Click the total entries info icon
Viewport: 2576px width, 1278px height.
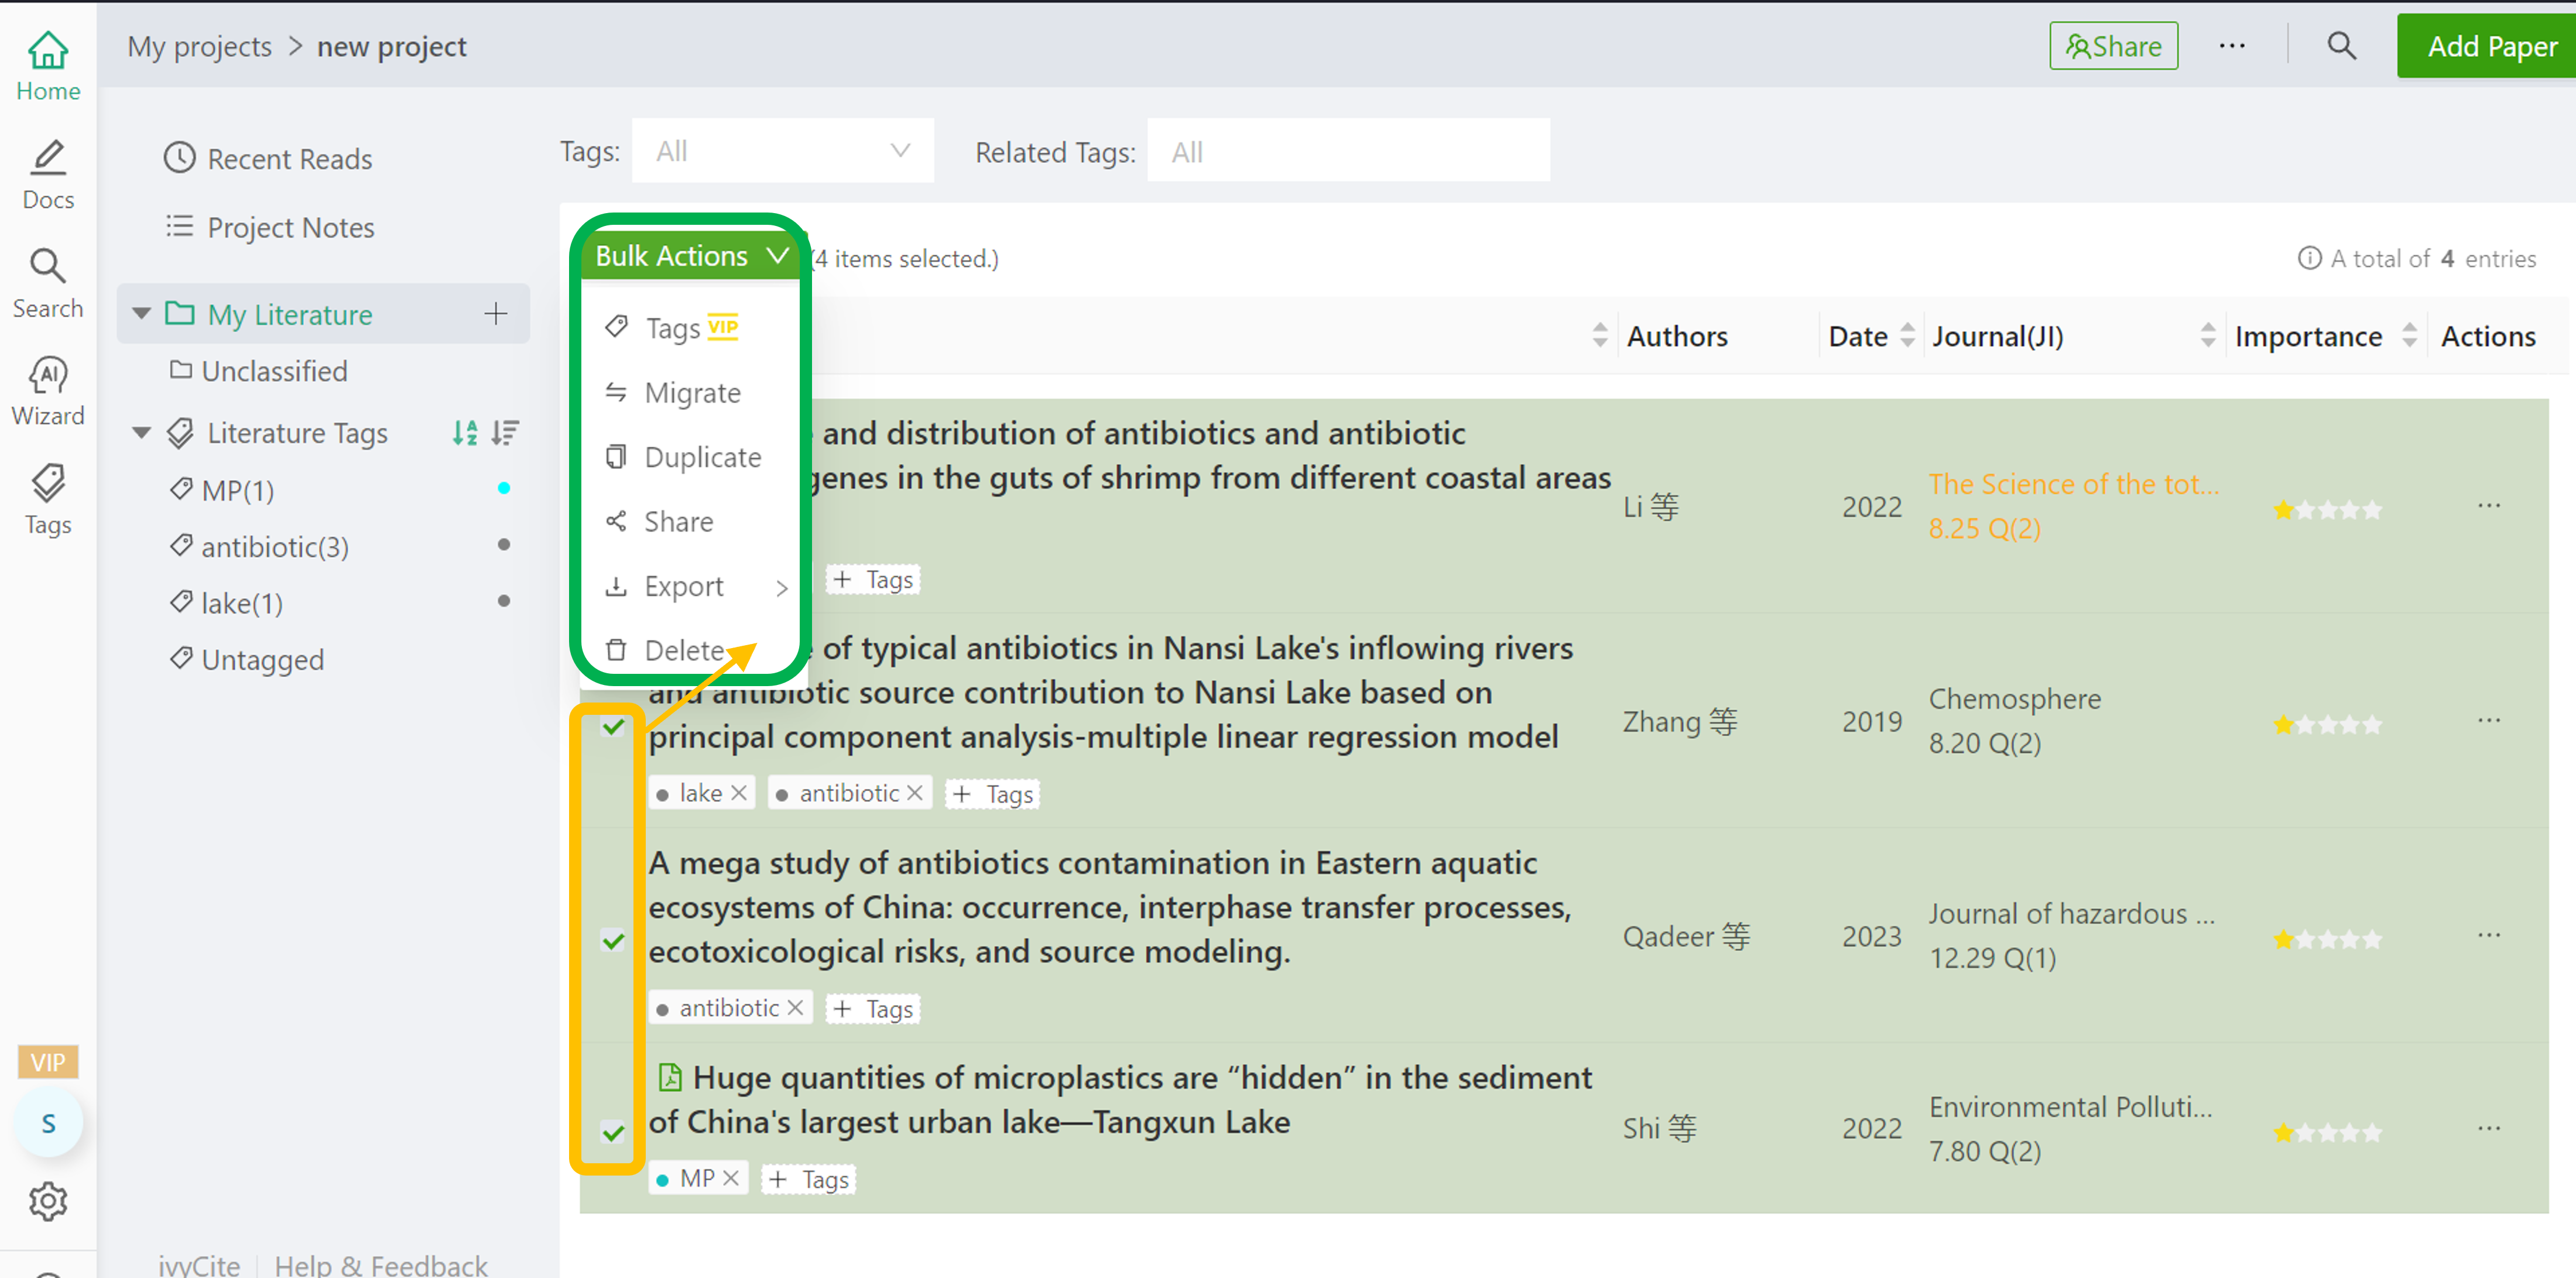click(x=2309, y=258)
